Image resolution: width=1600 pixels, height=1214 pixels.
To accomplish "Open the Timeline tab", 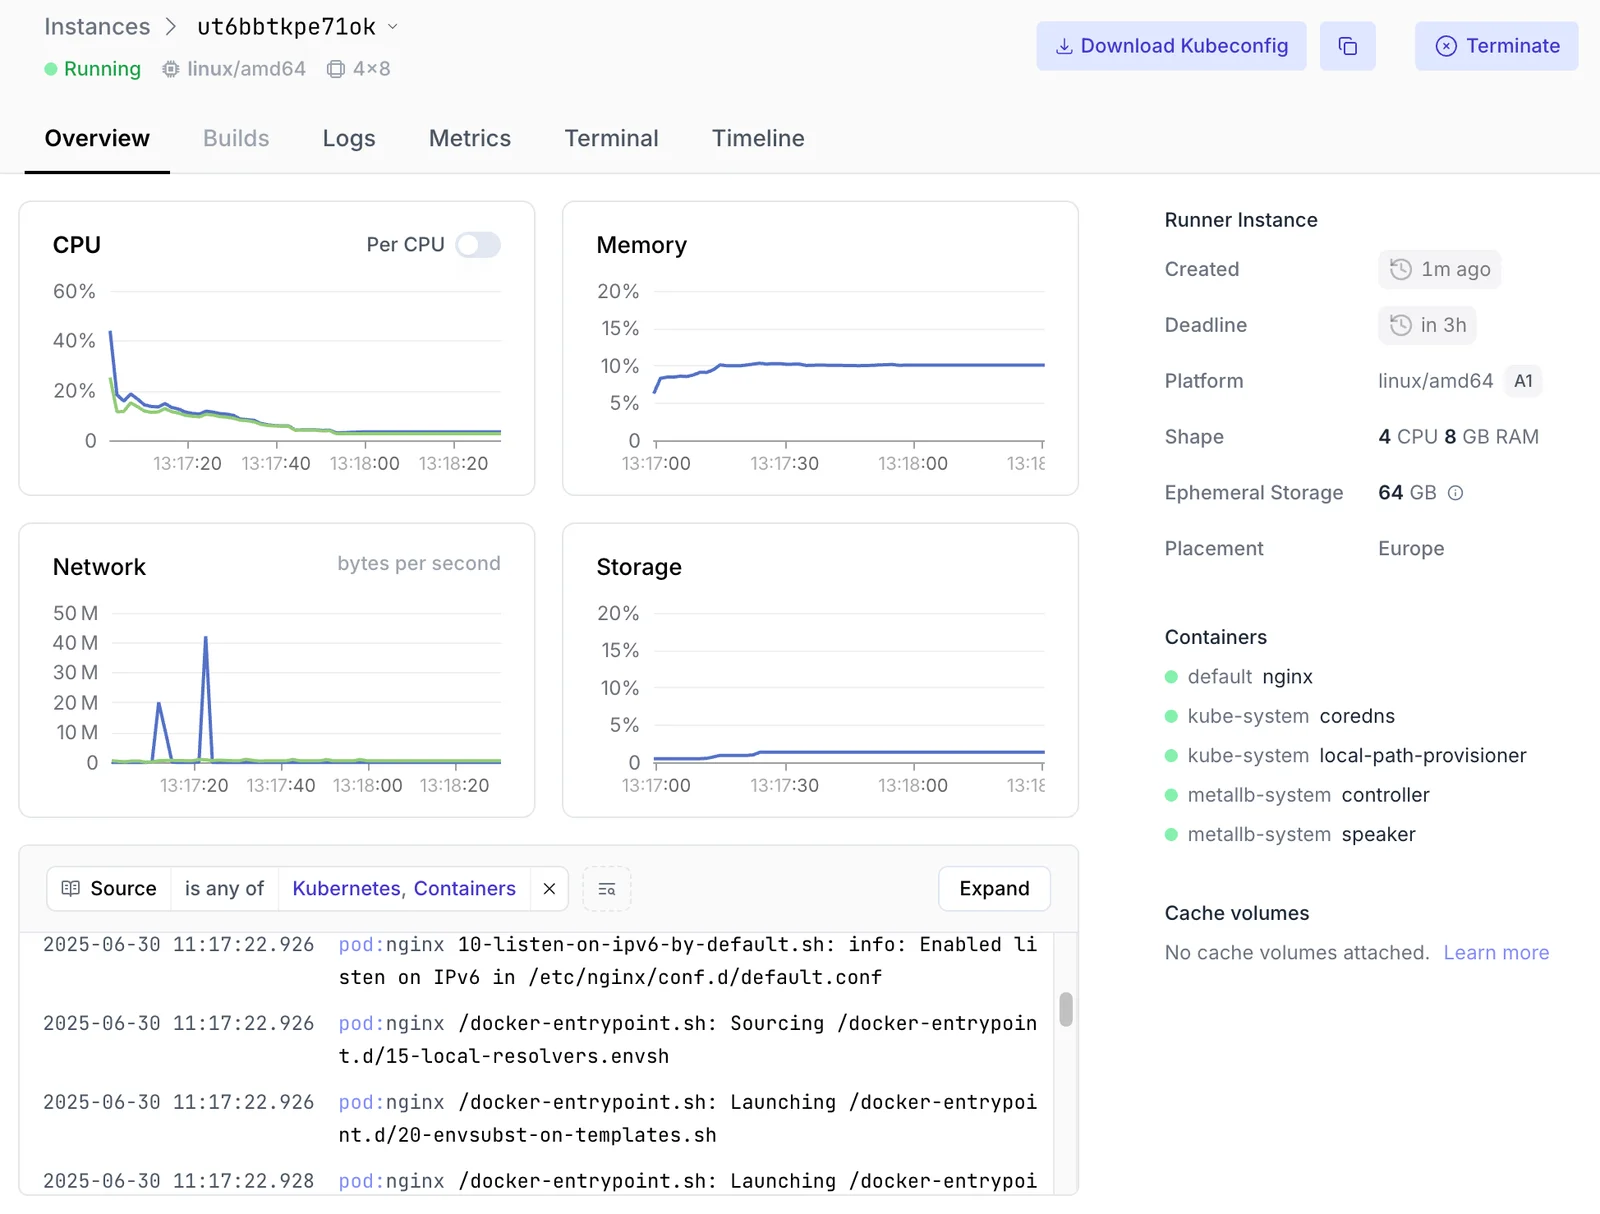I will pyautogui.click(x=758, y=138).
